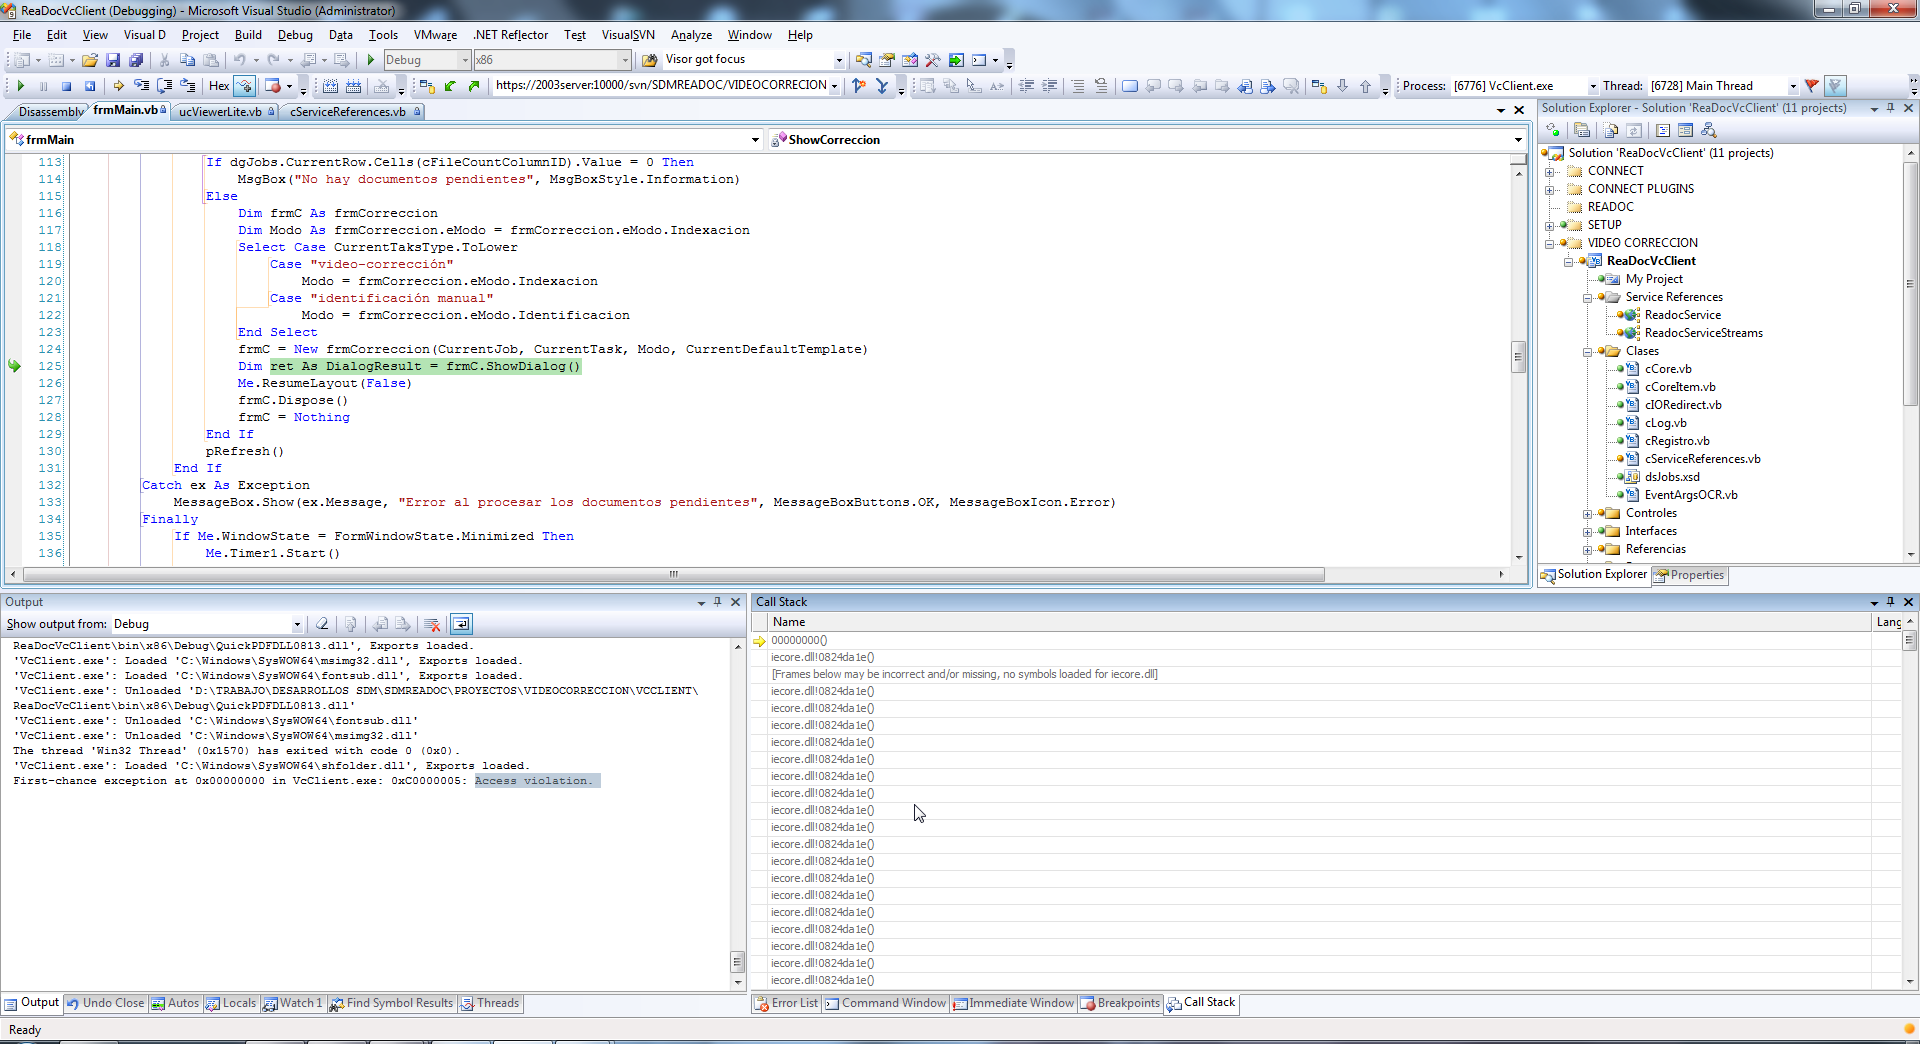Click the Open File folder icon
The height and width of the screenshot is (1044, 1920).
[x=89, y=60]
